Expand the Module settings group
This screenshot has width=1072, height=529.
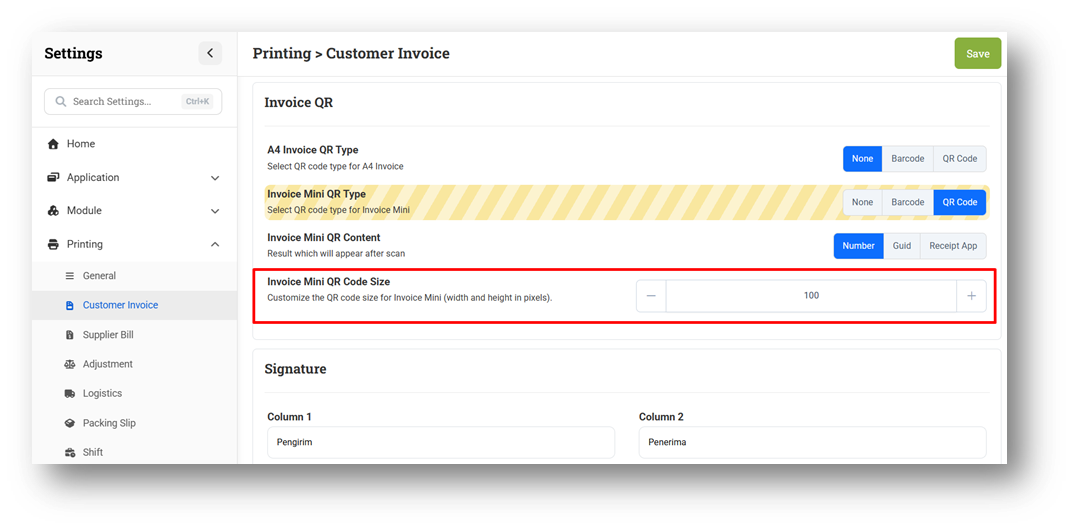(215, 211)
